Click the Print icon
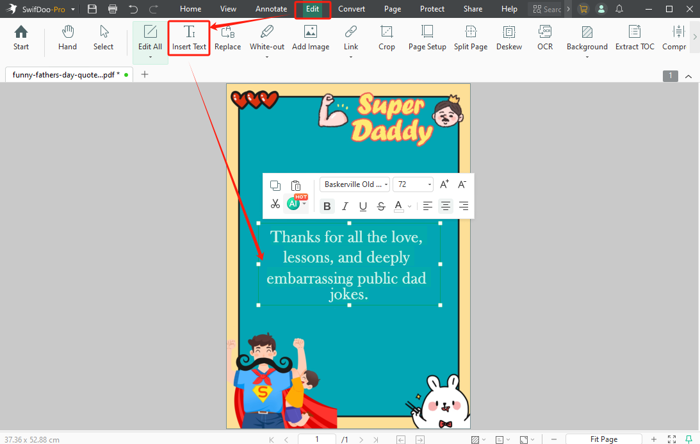 pyautogui.click(x=112, y=9)
